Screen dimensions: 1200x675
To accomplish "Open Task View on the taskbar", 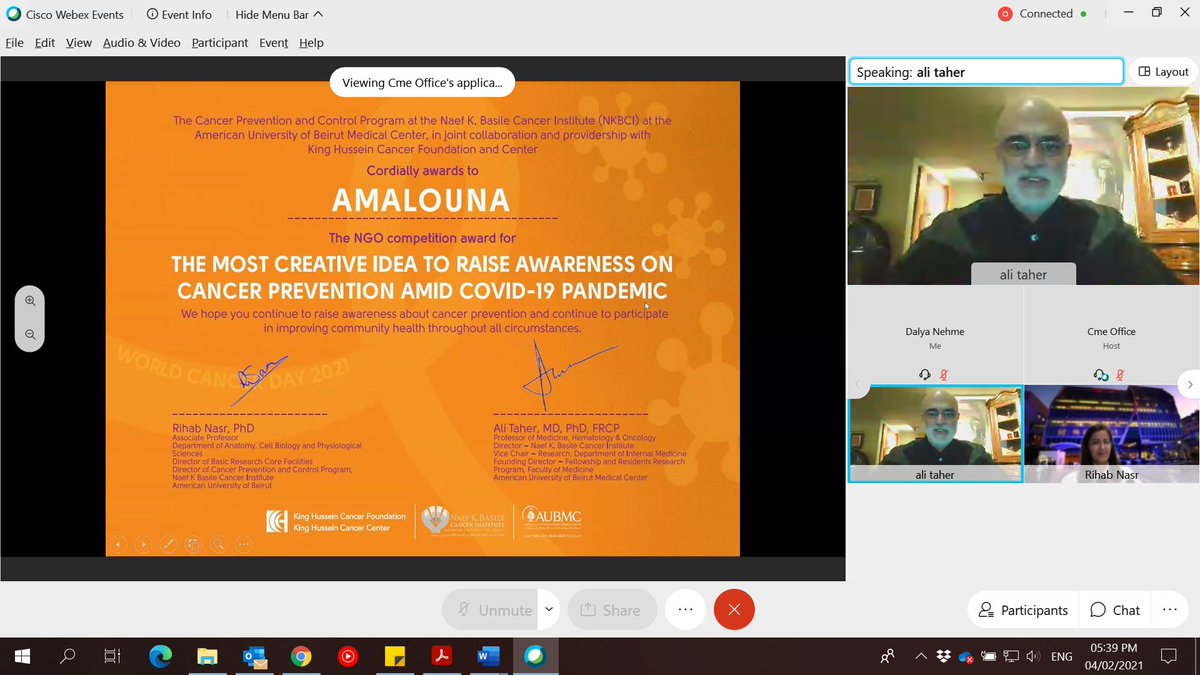I will [112, 656].
